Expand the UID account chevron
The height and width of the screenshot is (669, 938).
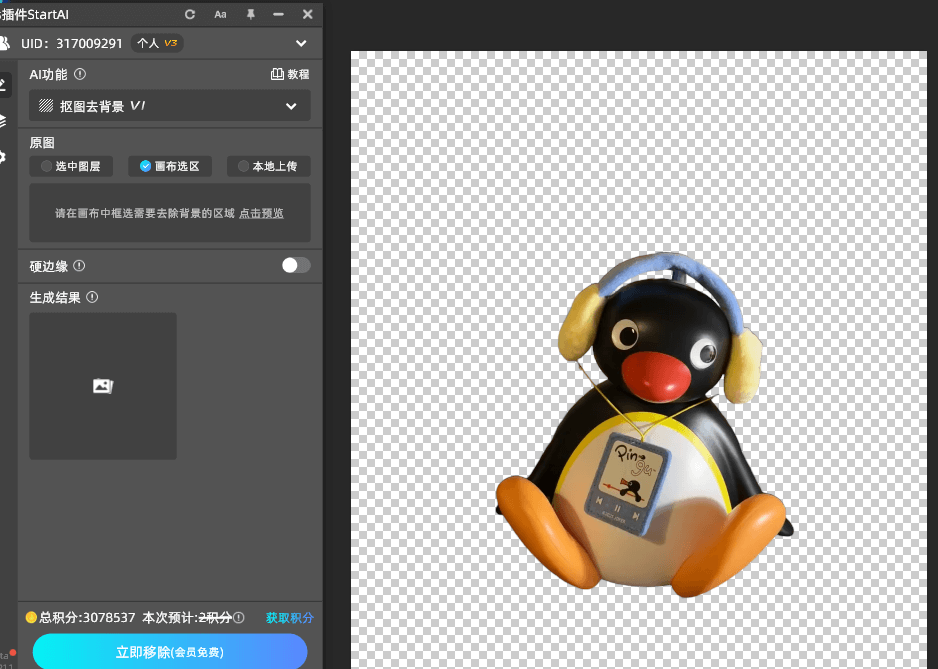click(x=301, y=44)
